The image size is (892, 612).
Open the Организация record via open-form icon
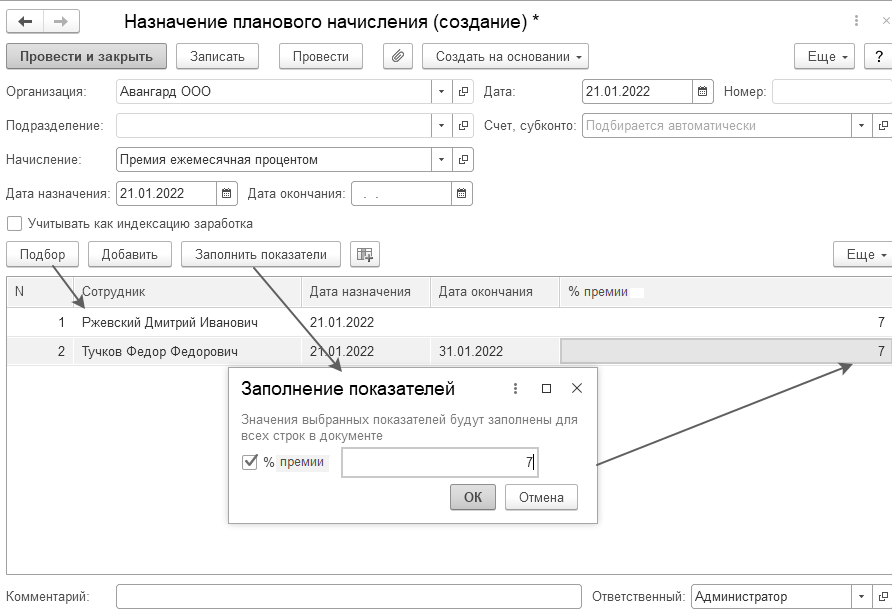pyautogui.click(x=463, y=92)
